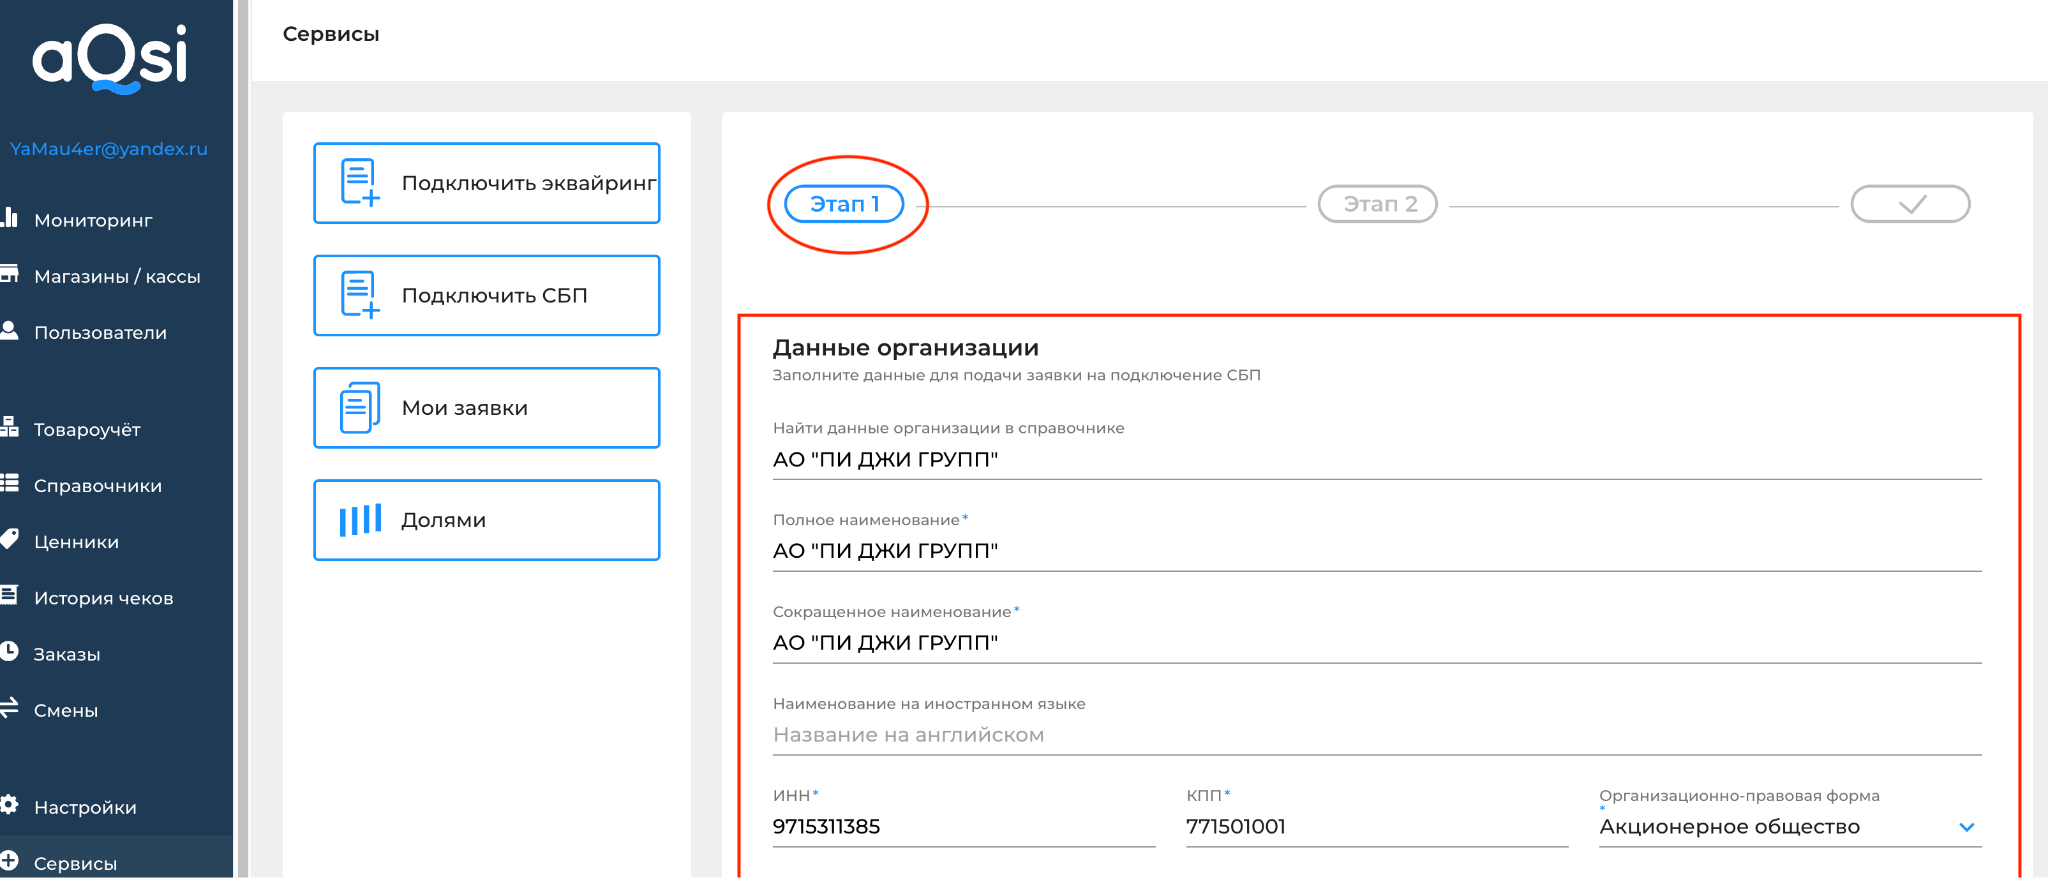Click the Подключить эквайринг button
The height and width of the screenshot is (878, 2048).
coord(487,183)
